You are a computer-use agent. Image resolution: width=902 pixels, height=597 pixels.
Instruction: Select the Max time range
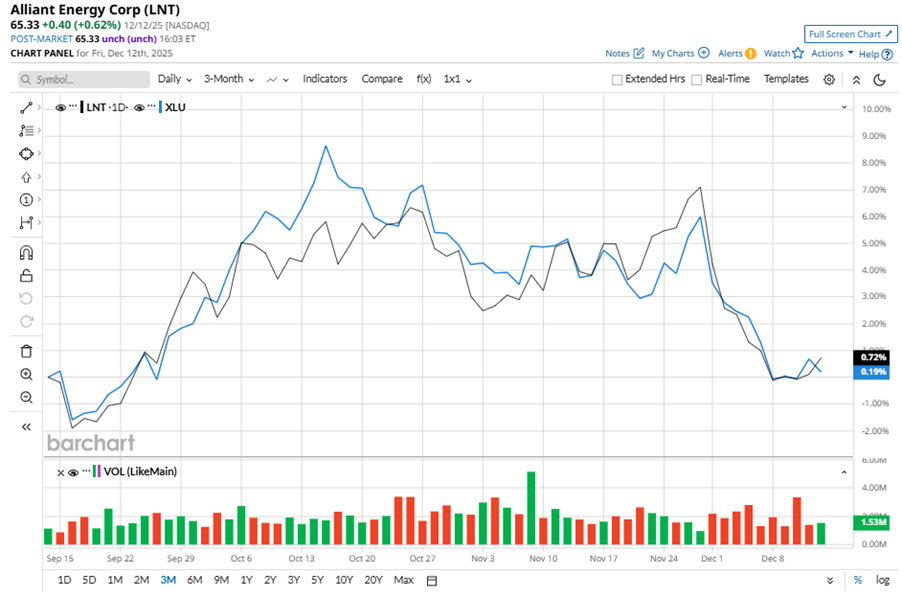coord(403,580)
